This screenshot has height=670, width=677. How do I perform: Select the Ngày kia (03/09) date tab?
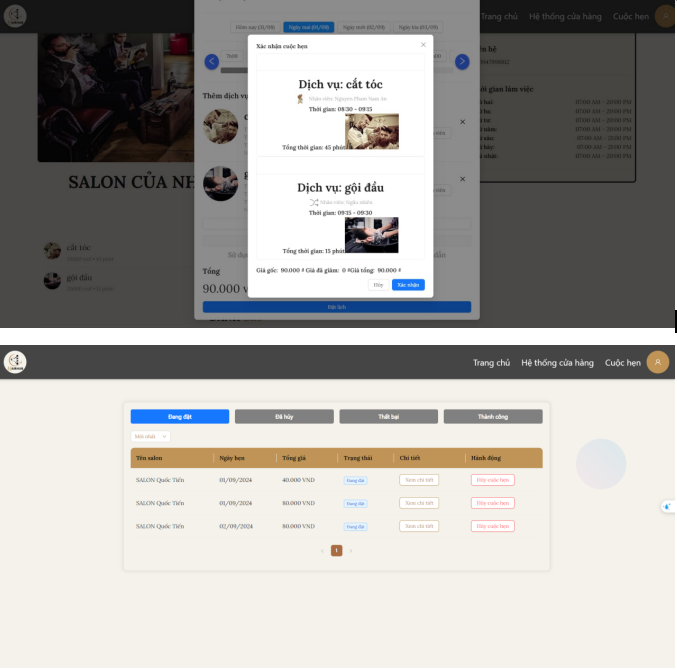pyautogui.click(x=418, y=27)
